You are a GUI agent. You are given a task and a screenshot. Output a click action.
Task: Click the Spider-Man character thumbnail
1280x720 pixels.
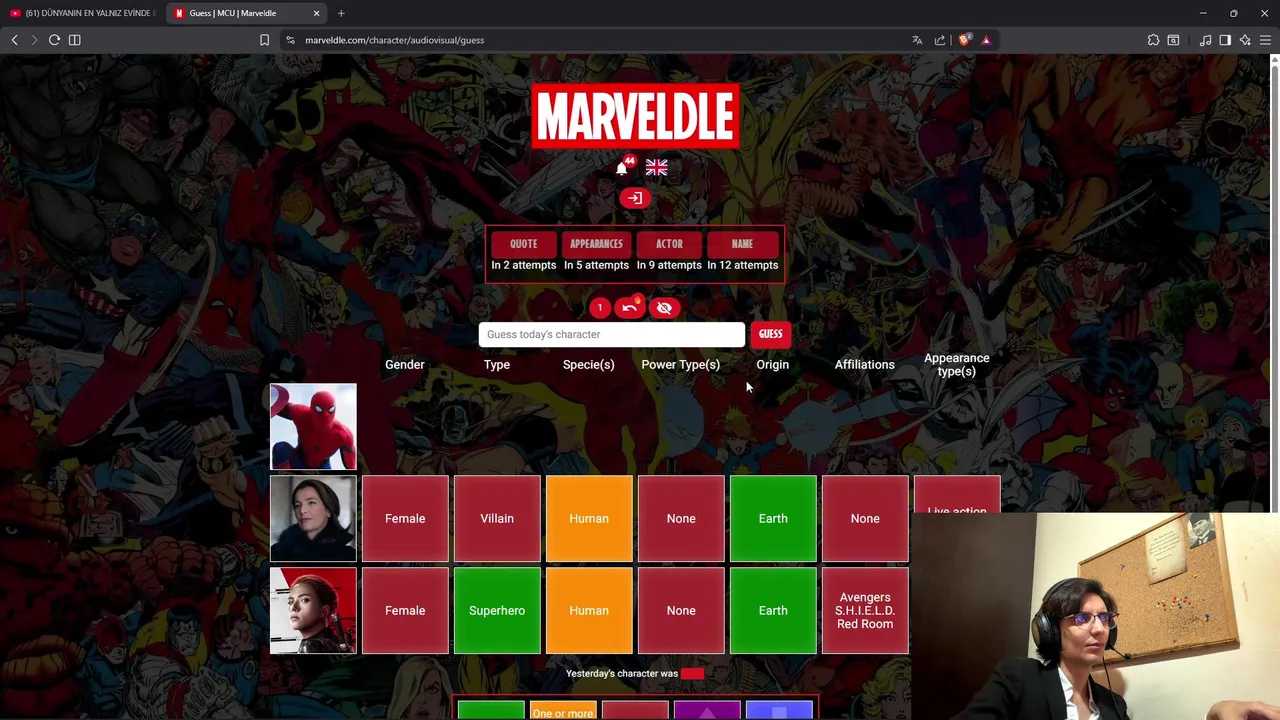coord(313,427)
